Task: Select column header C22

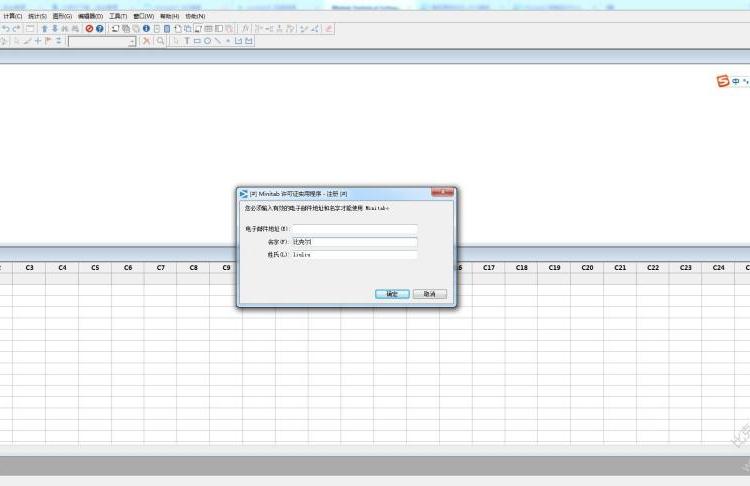Action: (653, 268)
